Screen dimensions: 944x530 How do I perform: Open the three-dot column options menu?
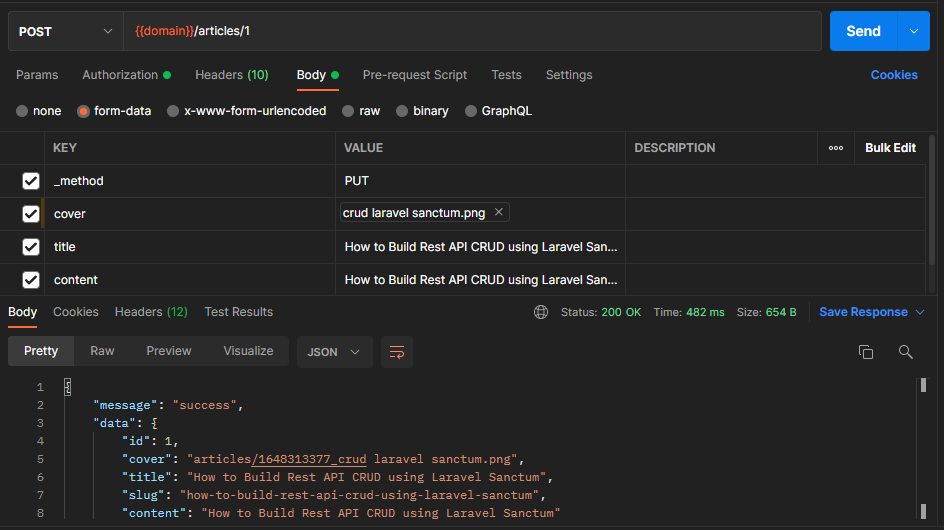[836, 148]
